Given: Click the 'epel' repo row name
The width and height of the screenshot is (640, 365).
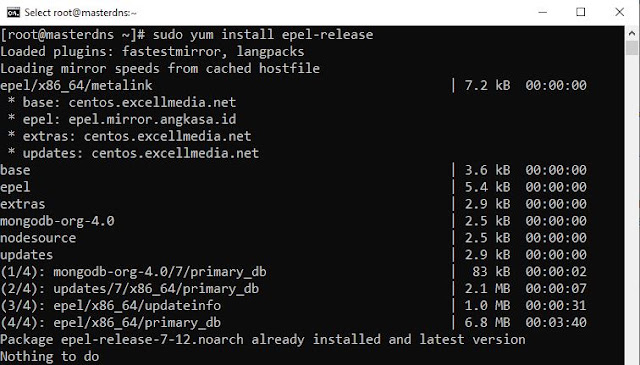Looking at the screenshot, I should pos(15,187).
